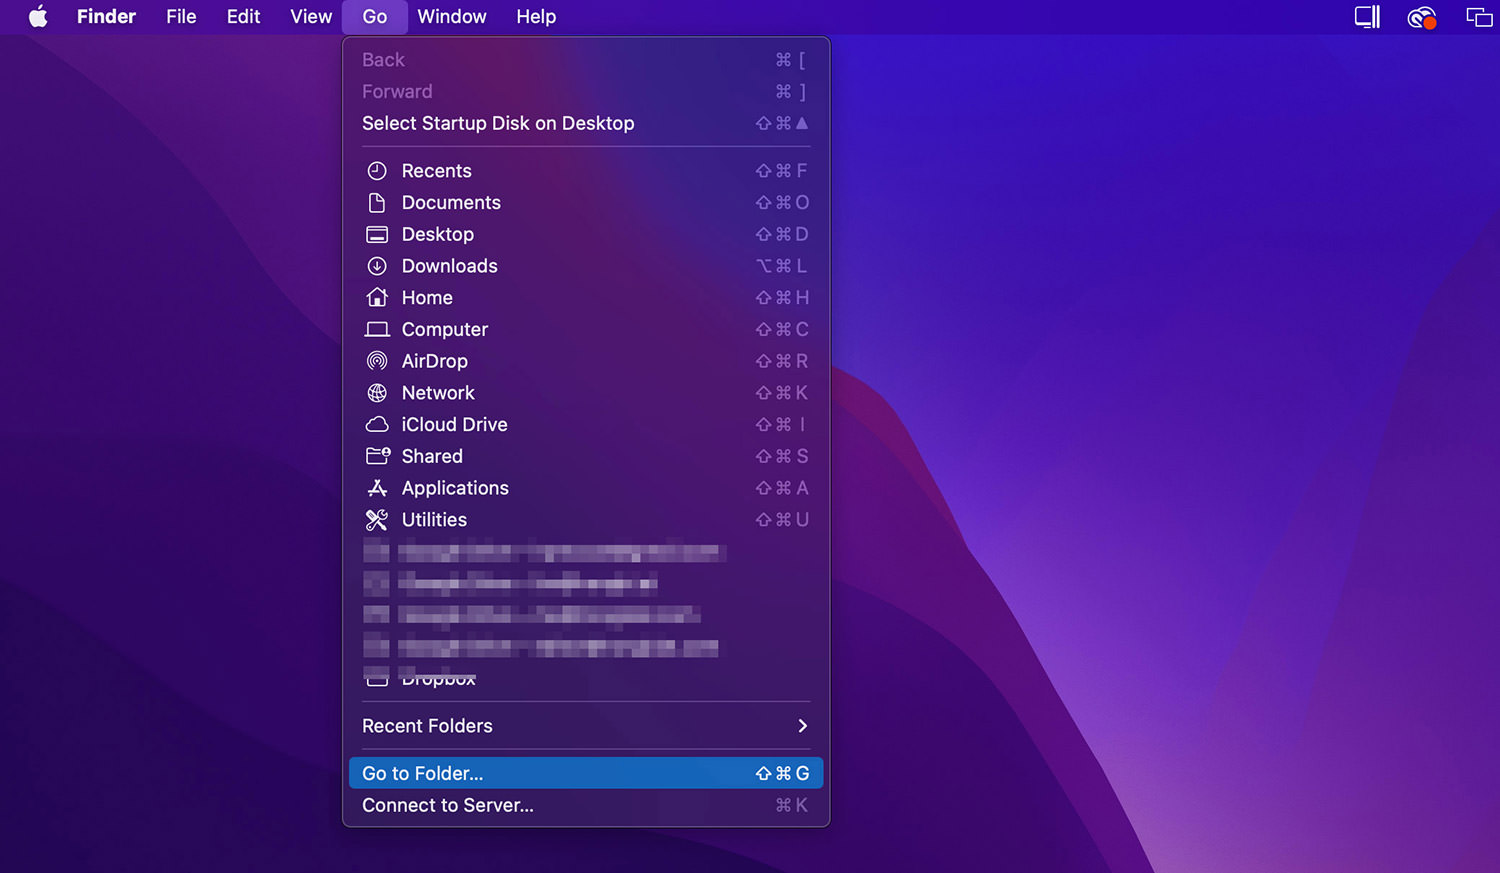Click the Desktop icon in Go menu
1500x873 pixels.
click(377, 235)
